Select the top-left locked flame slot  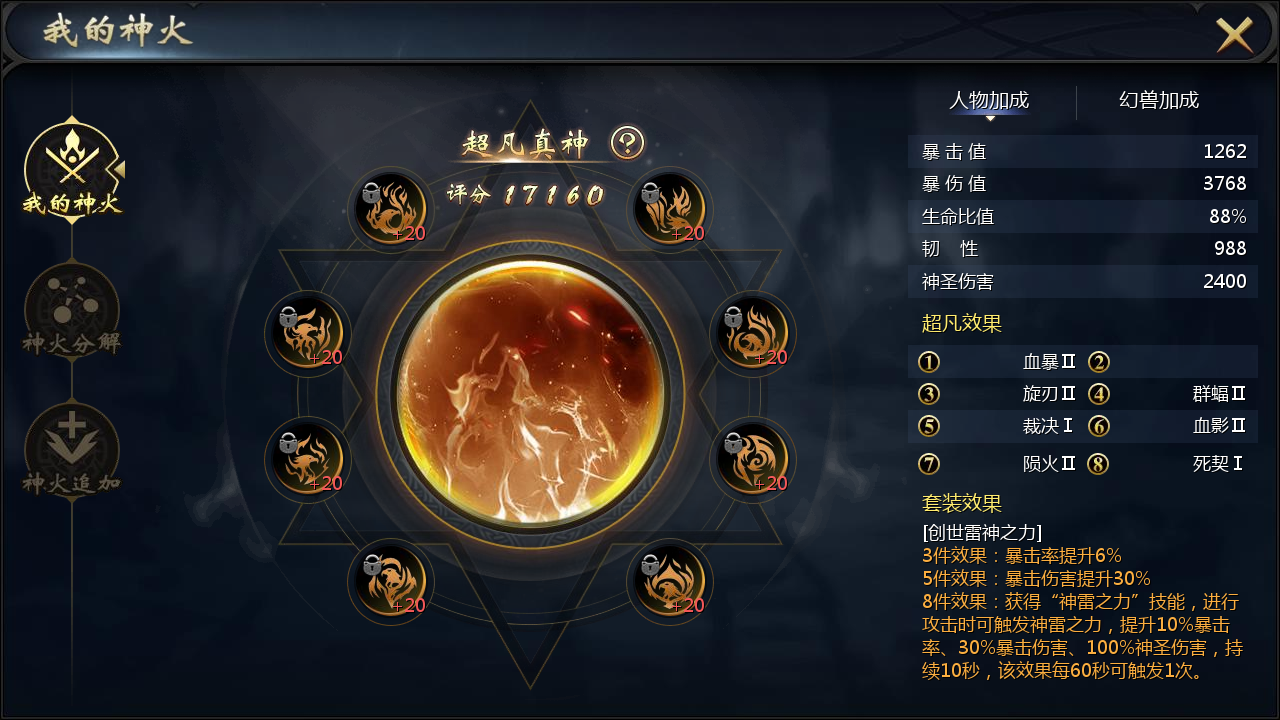391,209
